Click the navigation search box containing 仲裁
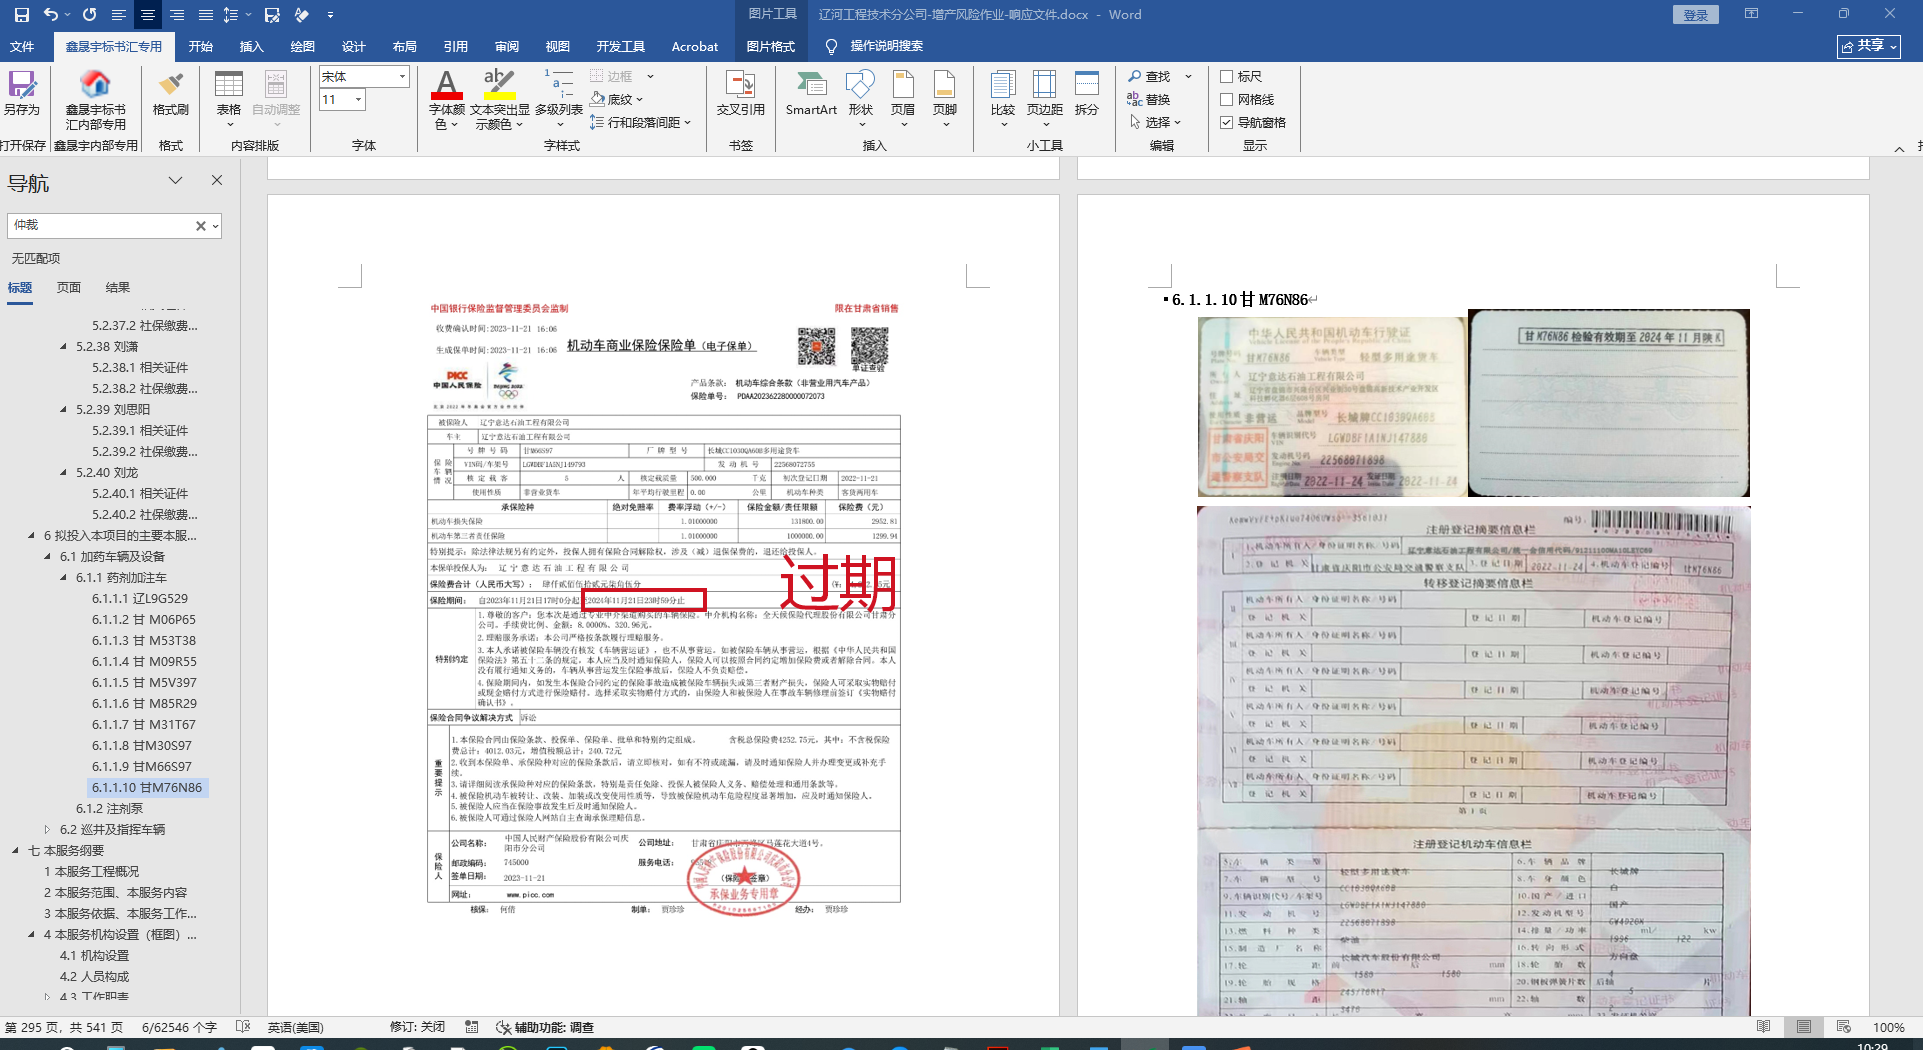The width and height of the screenshot is (1923, 1050). pos(100,226)
